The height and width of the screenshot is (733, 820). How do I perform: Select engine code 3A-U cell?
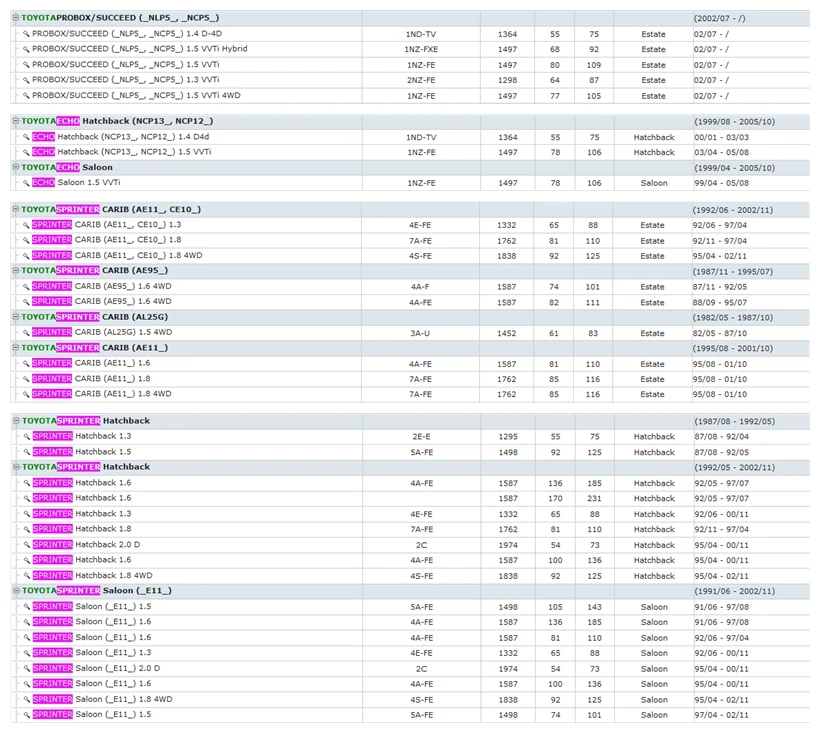point(420,333)
